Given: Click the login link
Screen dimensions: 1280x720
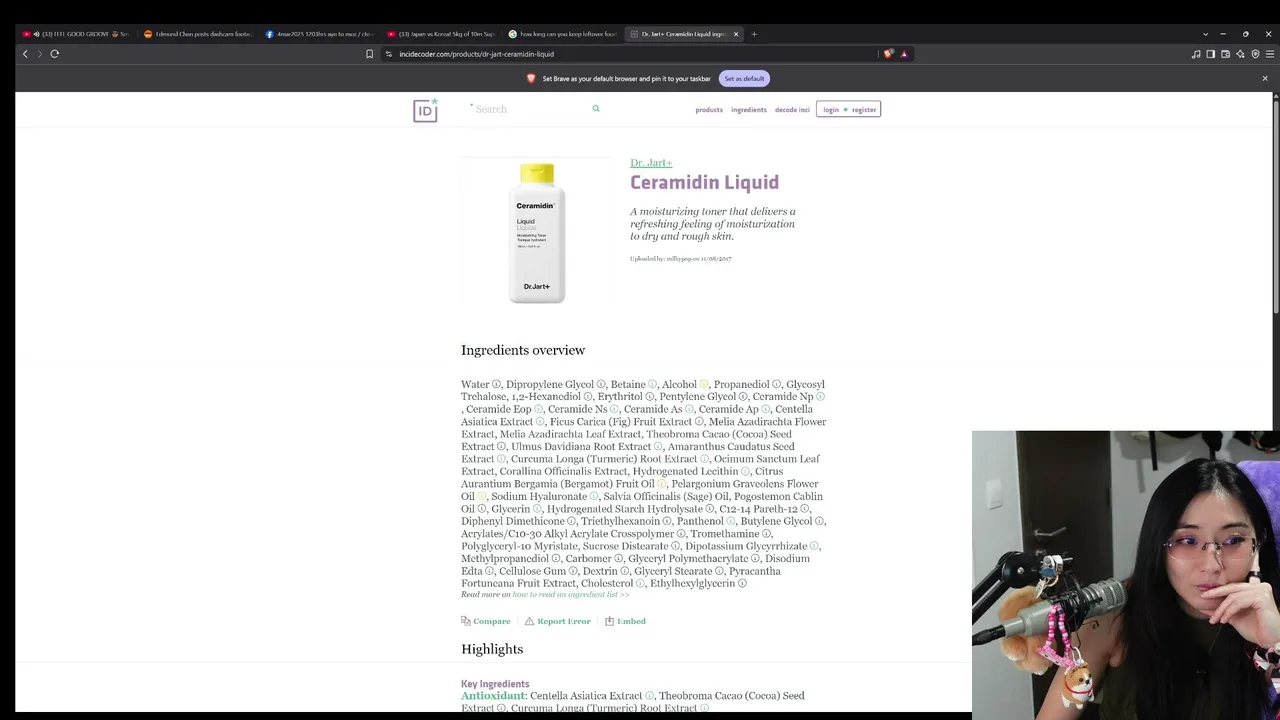Looking at the screenshot, I should tap(831, 110).
